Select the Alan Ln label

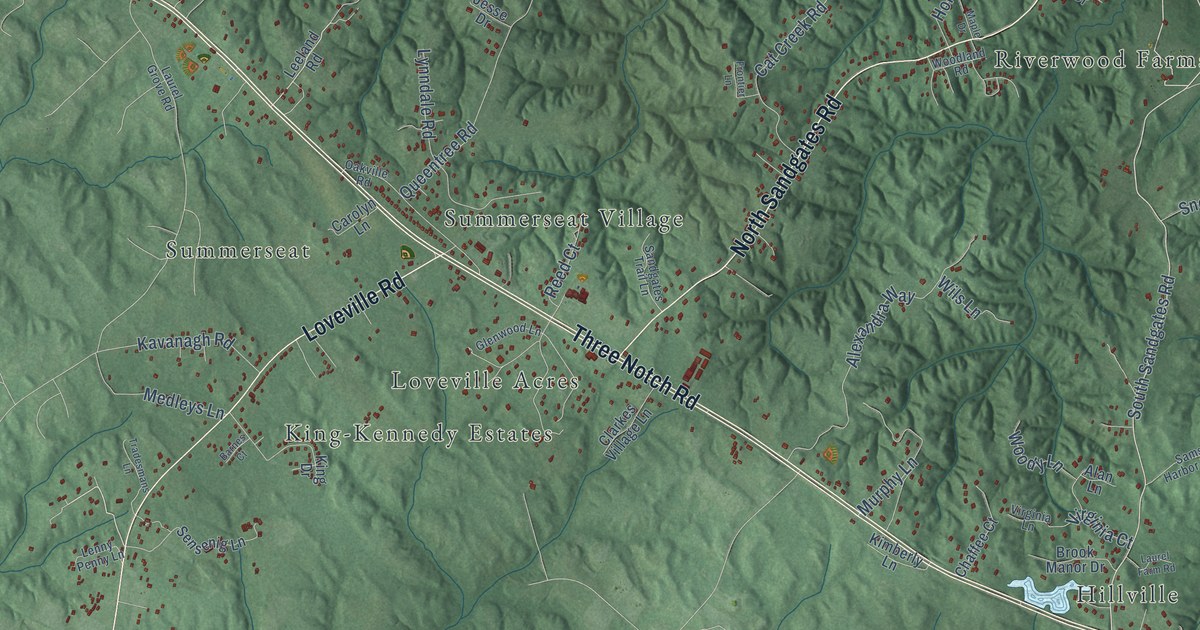[x=1097, y=477]
